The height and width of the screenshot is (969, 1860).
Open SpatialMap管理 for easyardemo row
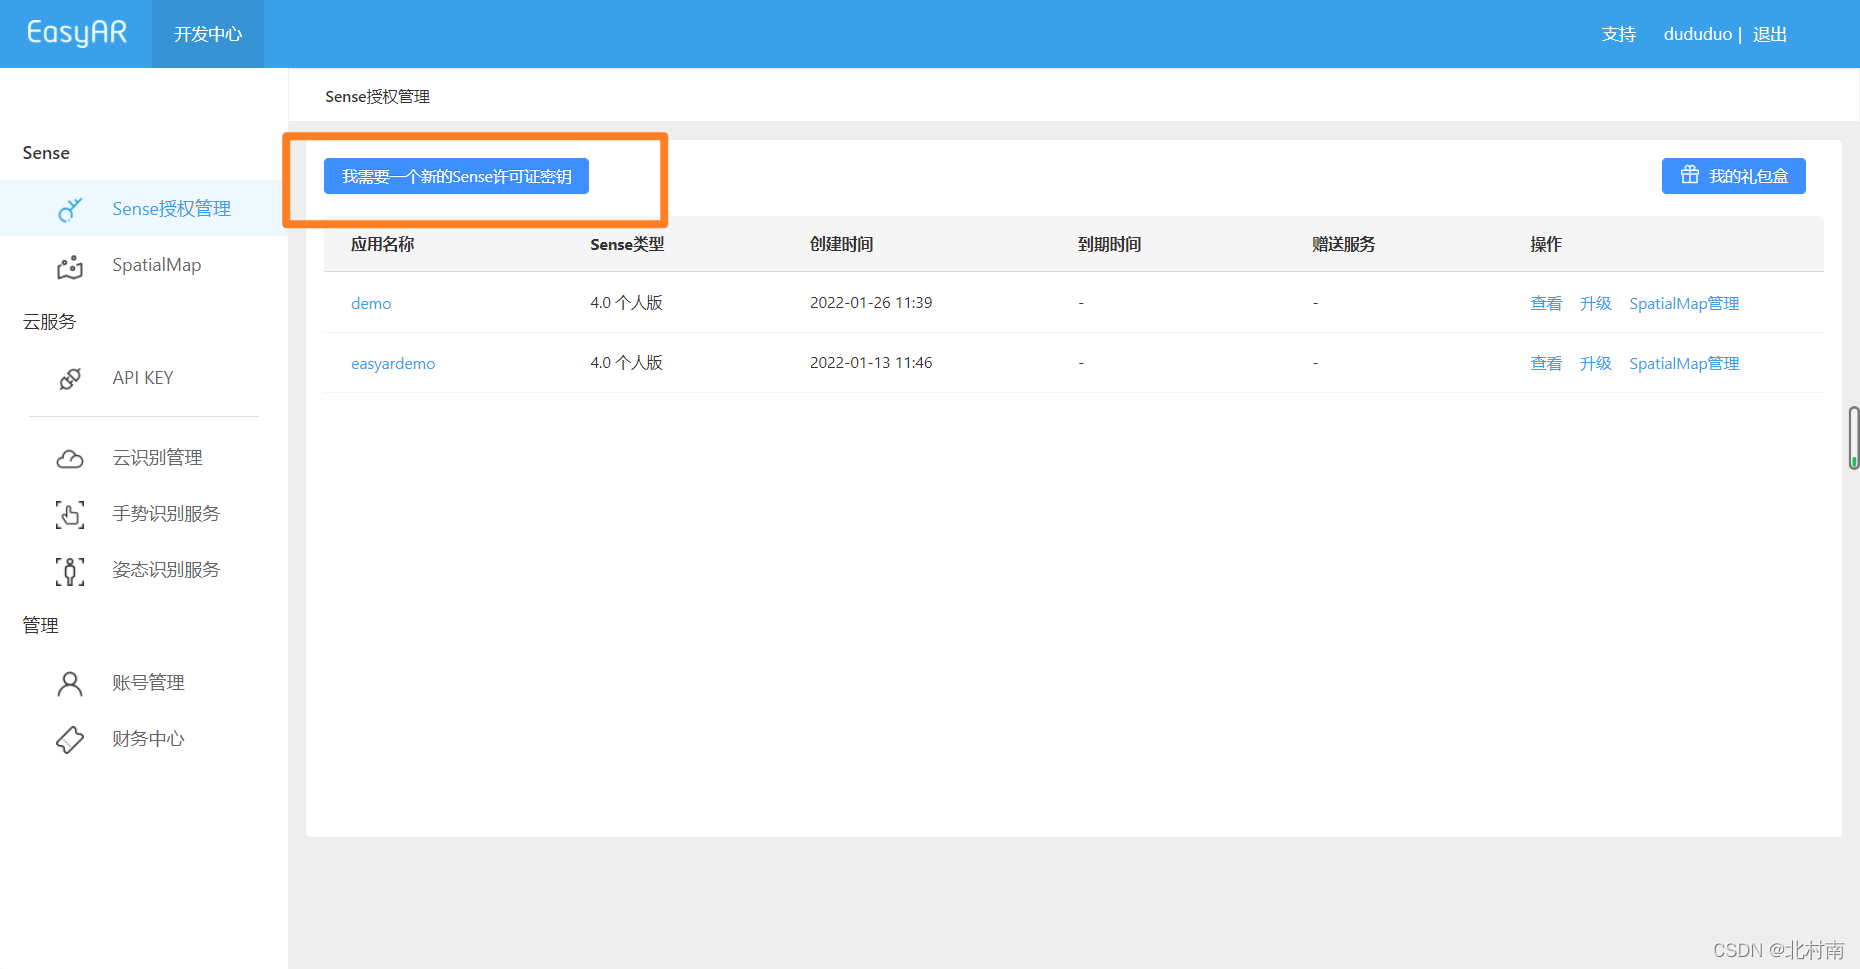1684,363
